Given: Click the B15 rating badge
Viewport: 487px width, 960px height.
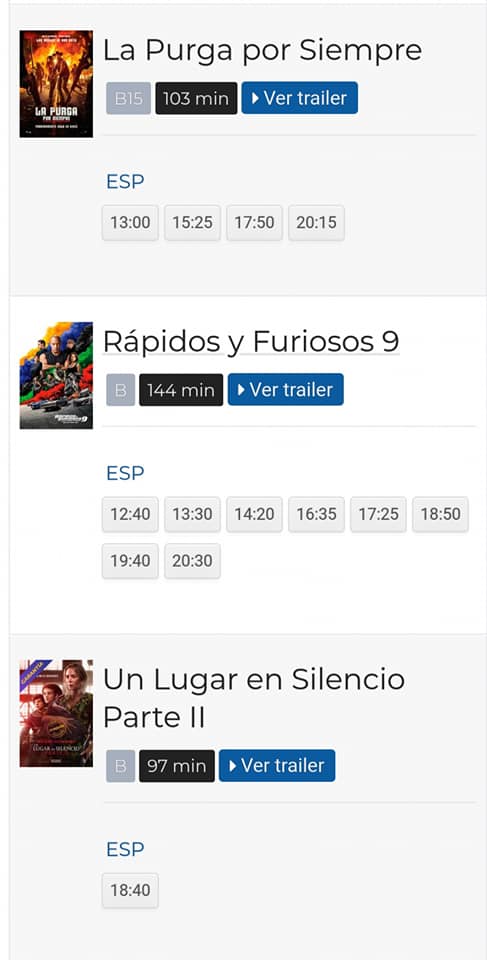Looking at the screenshot, I should pyautogui.click(x=128, y=98).
